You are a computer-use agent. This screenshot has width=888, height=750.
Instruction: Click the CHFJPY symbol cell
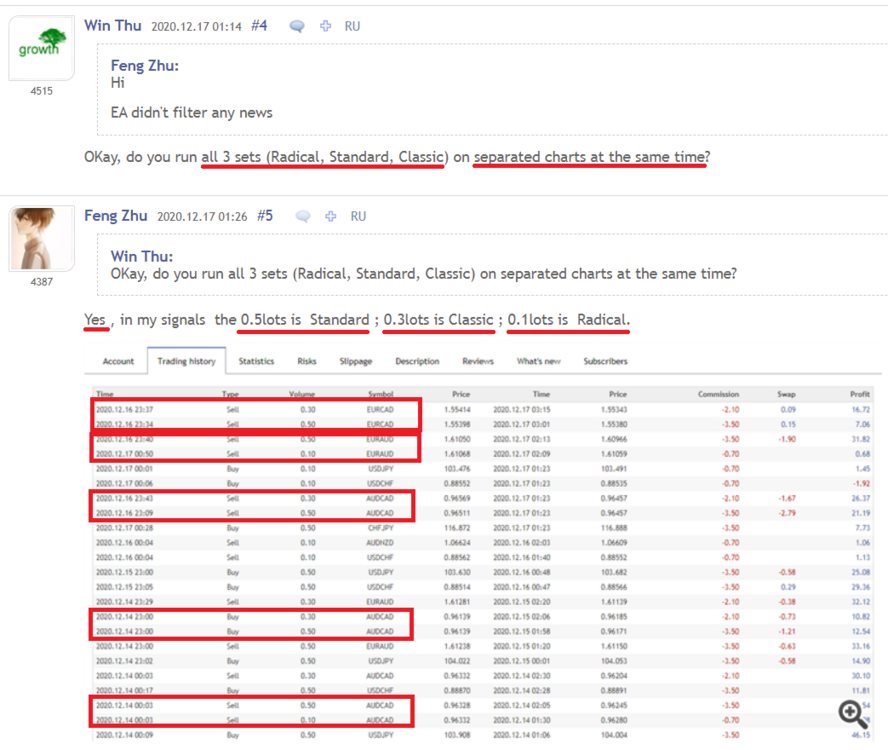click(x=380, y=528)
